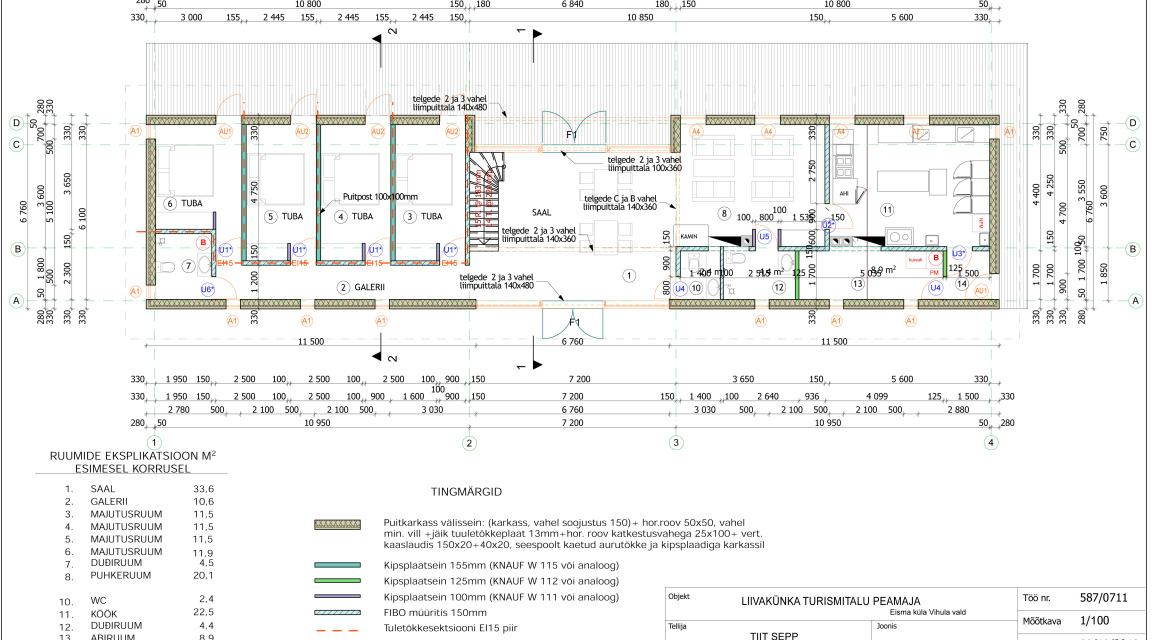The width and height of the screenshot is (1160, 640).
Task: Click the blue U6* door marker
Action: click(x=207, y=289)
